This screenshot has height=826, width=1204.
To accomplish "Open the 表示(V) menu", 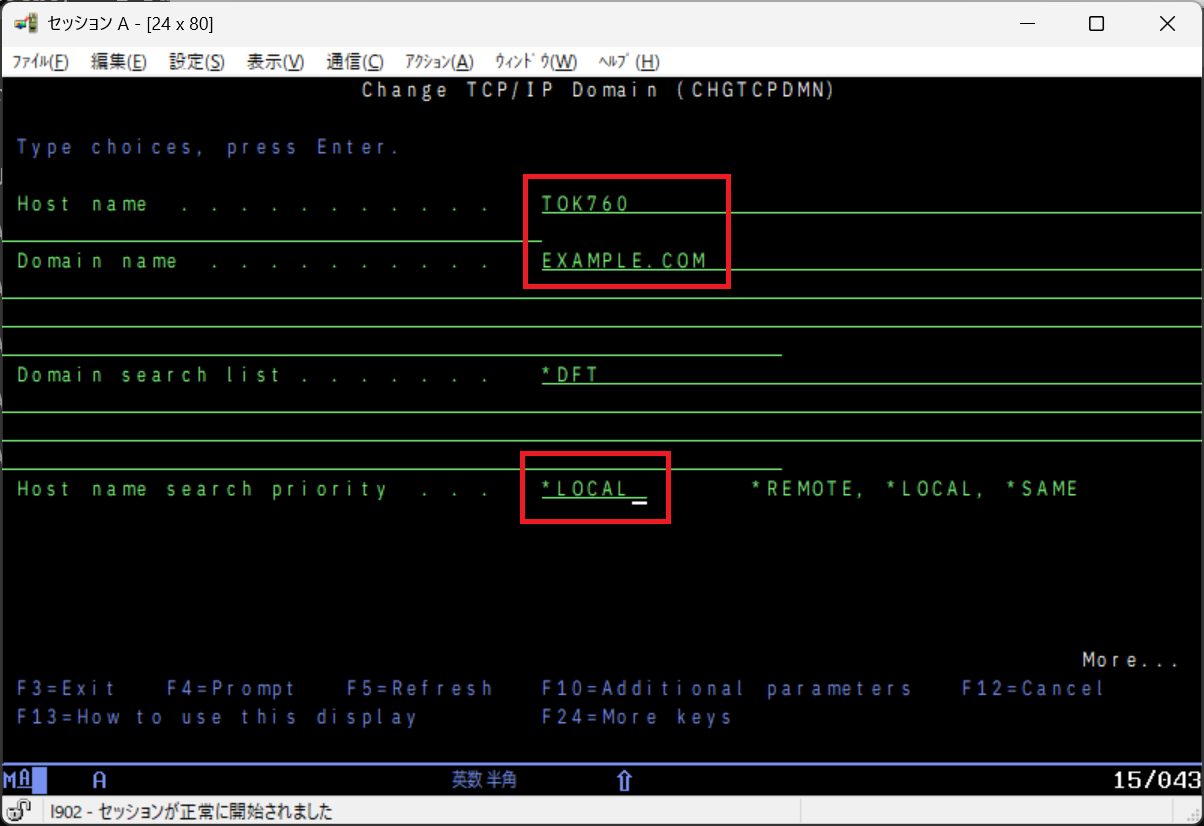I will [x=275, y=62].
